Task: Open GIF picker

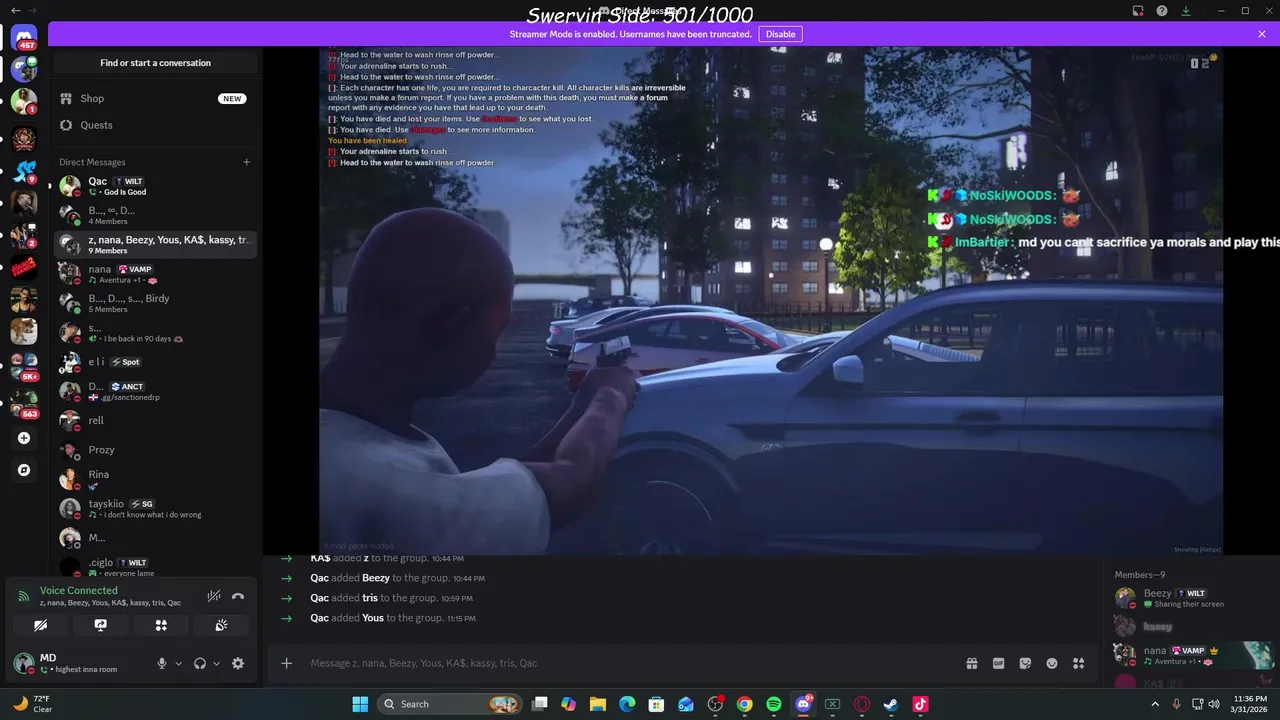Action: click(x=998, y=663)
